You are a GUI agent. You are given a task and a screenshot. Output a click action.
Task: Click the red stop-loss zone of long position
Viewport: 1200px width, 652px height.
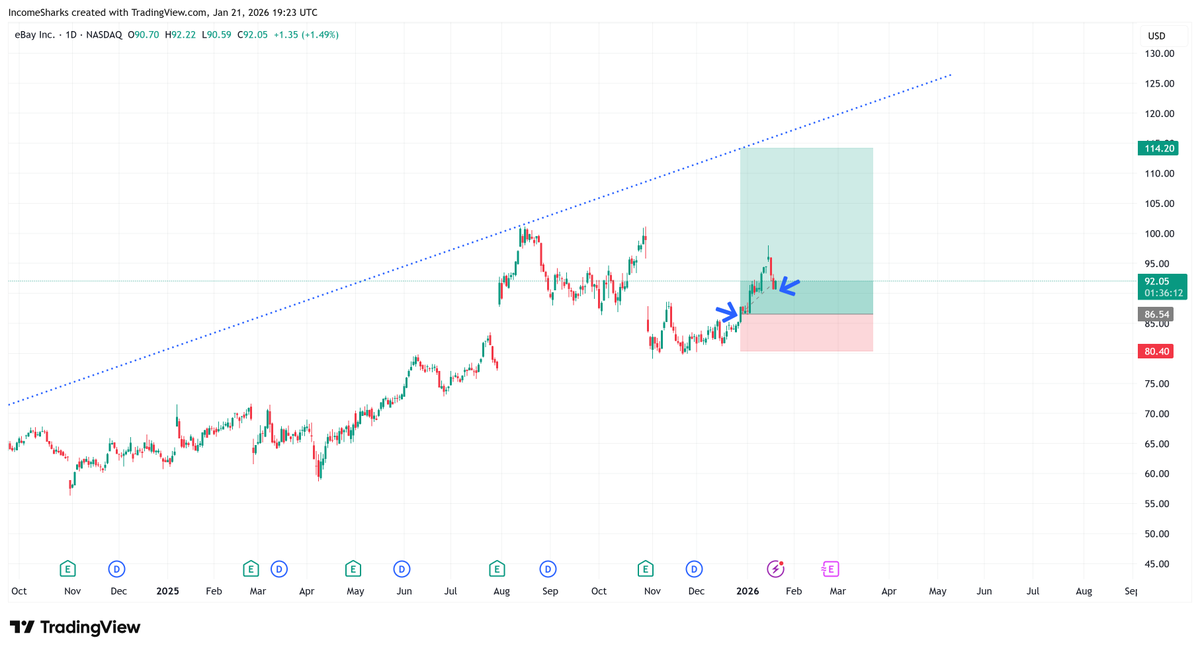[806, 333]
